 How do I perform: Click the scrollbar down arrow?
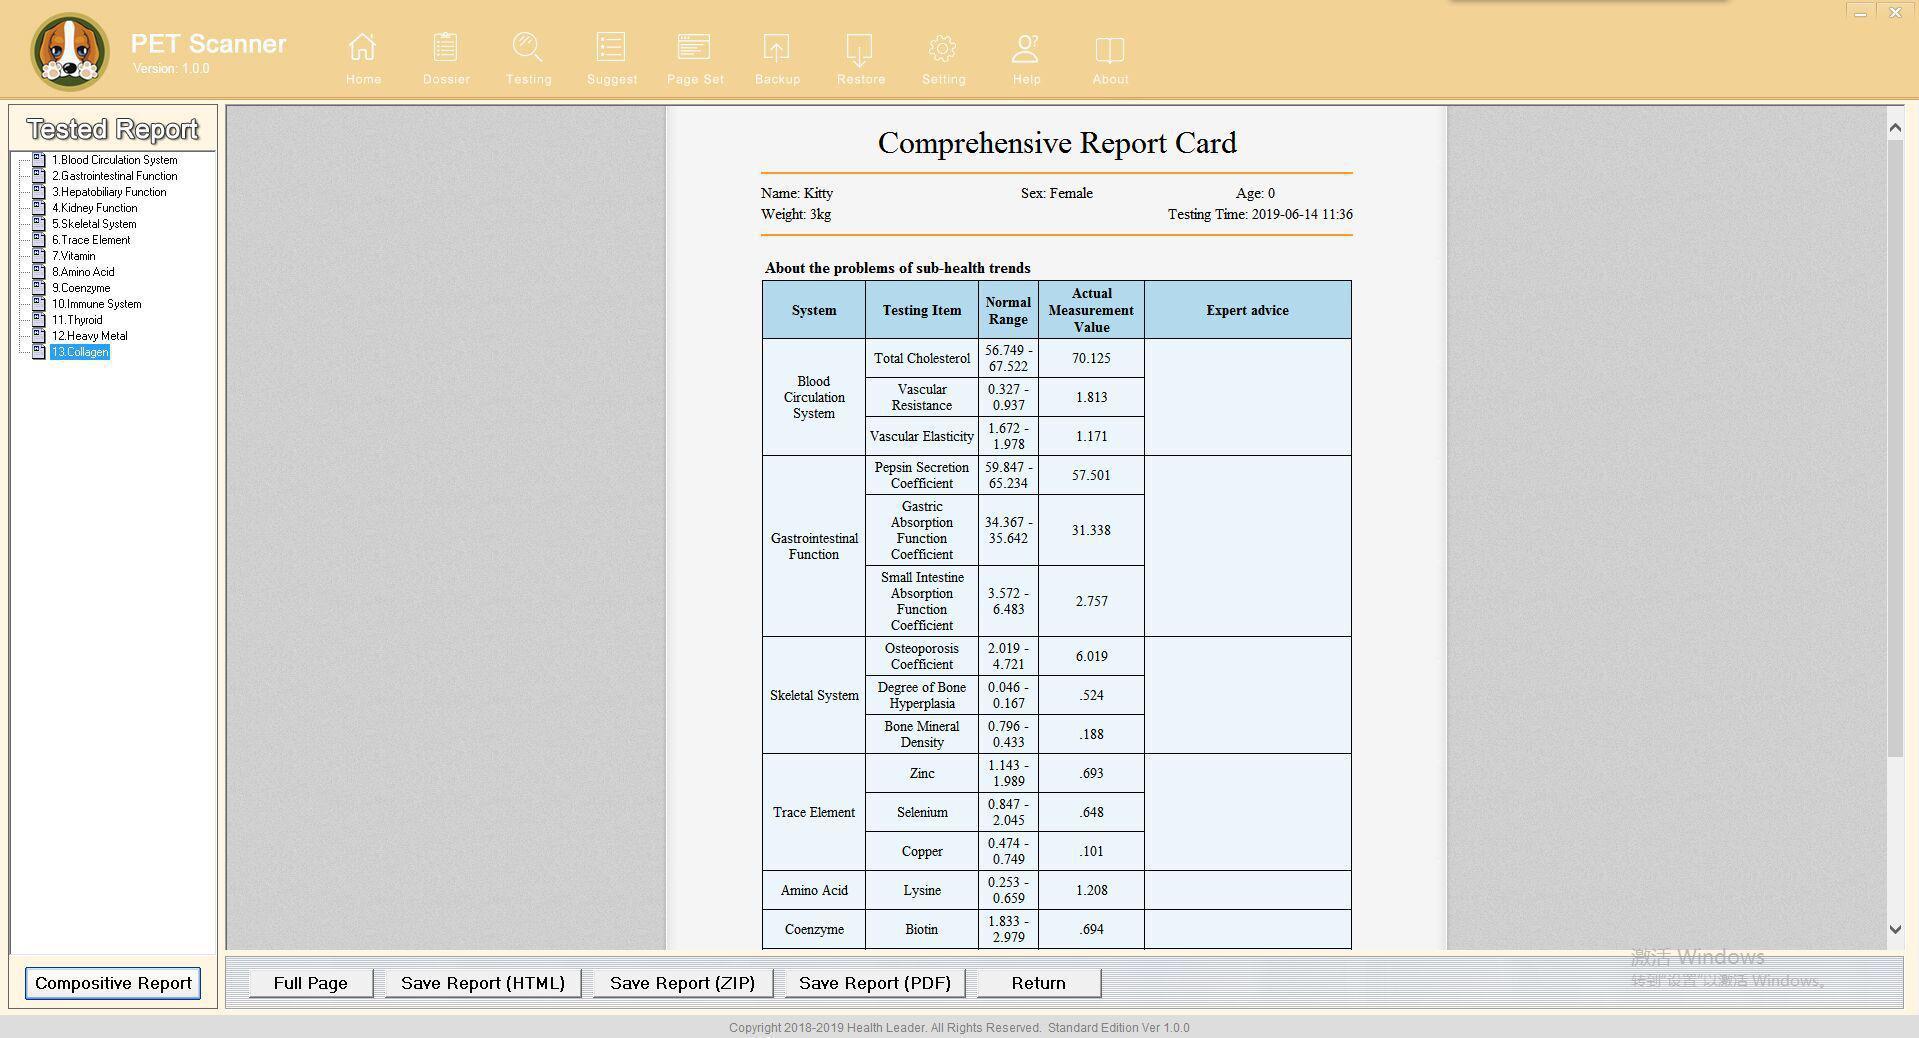tap(1894, 929)
